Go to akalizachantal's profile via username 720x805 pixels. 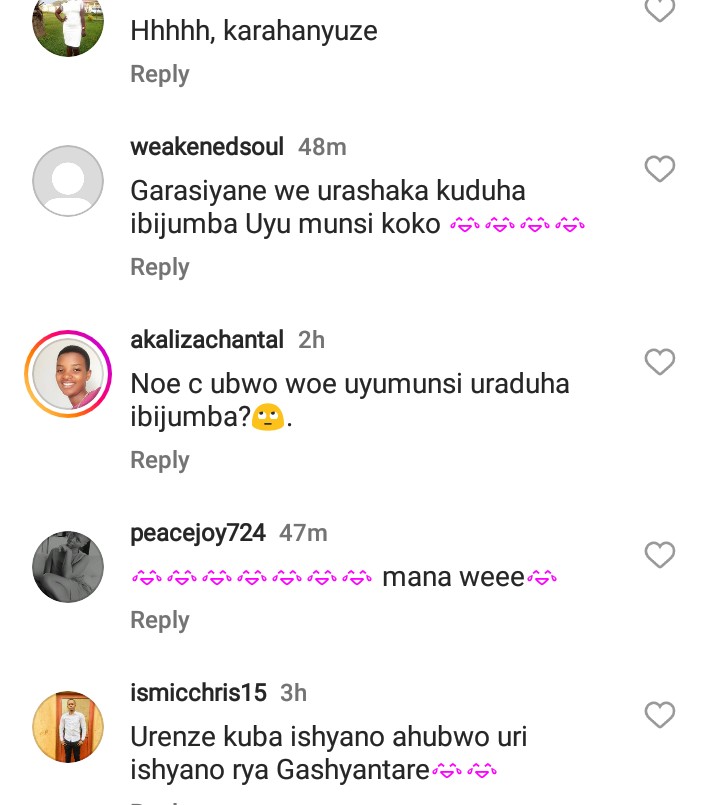click(x=207, y=340)
